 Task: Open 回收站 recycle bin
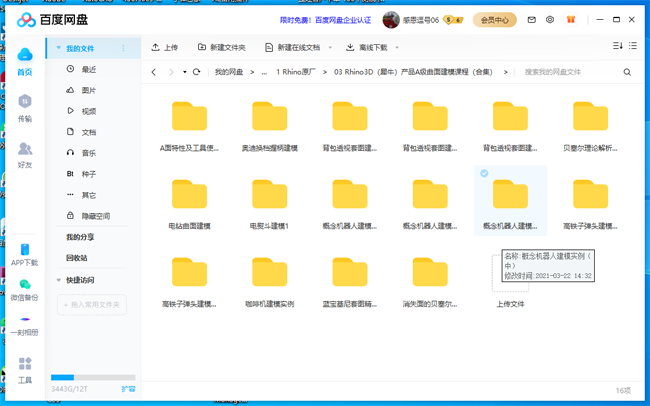click(77, 258)
